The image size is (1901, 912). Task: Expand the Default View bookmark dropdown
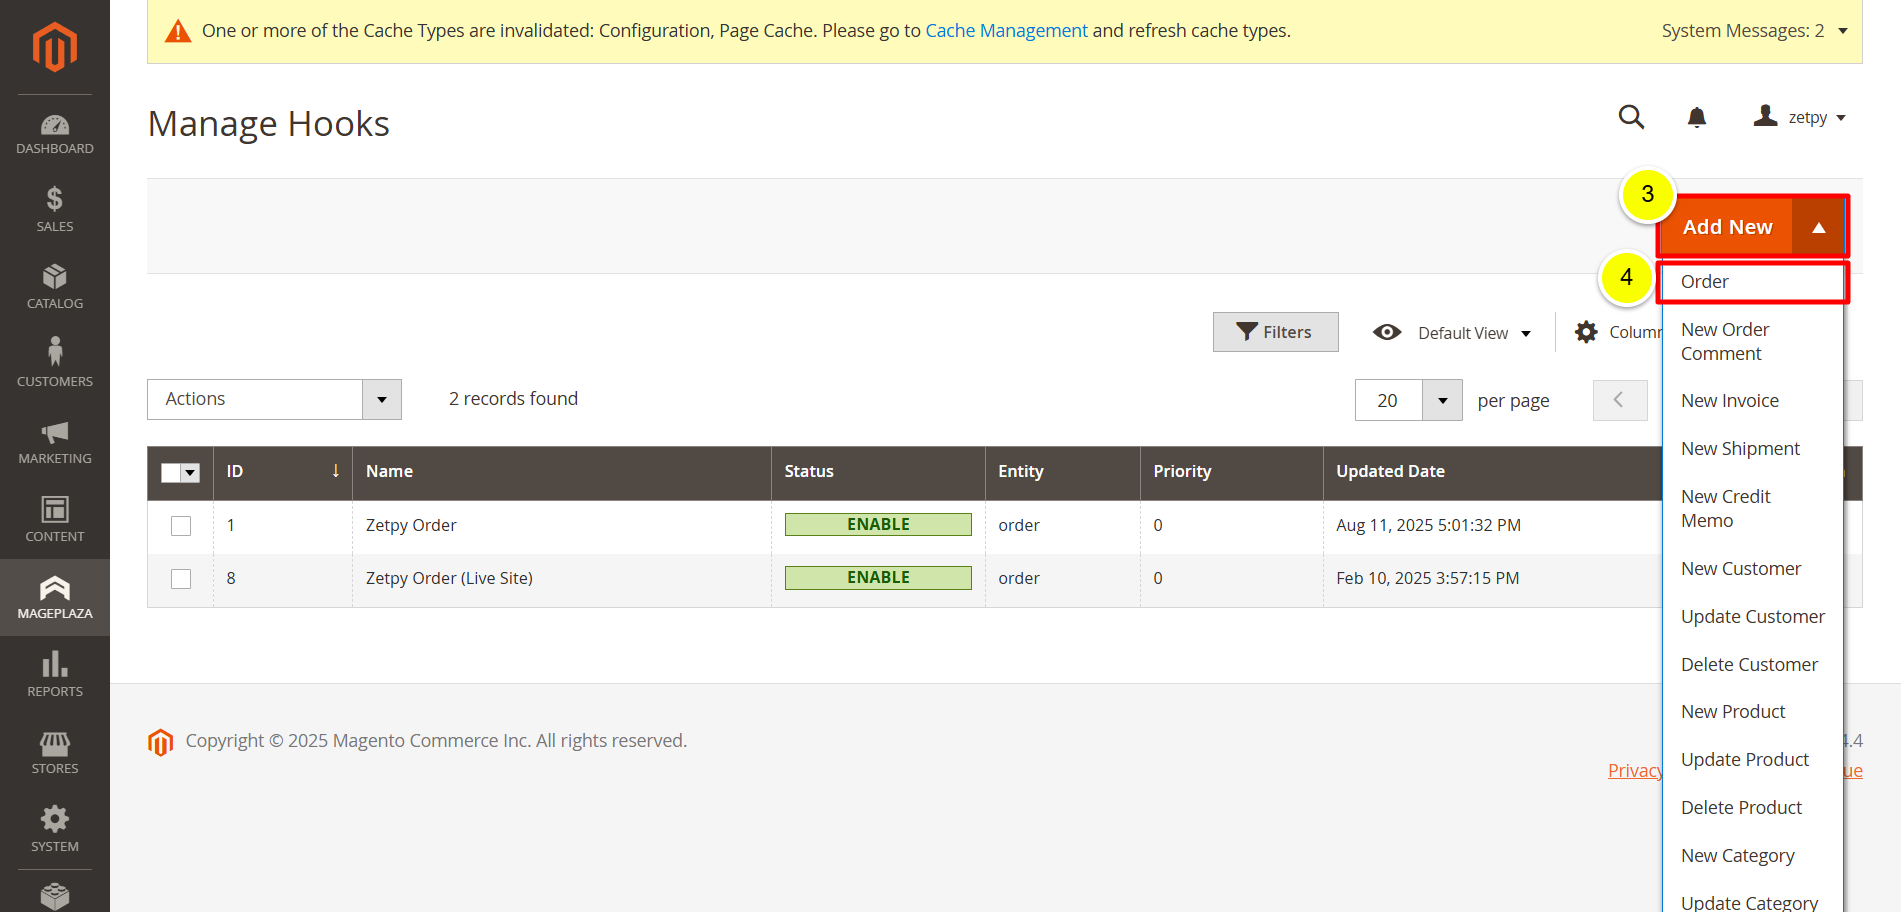[1453, 333]
